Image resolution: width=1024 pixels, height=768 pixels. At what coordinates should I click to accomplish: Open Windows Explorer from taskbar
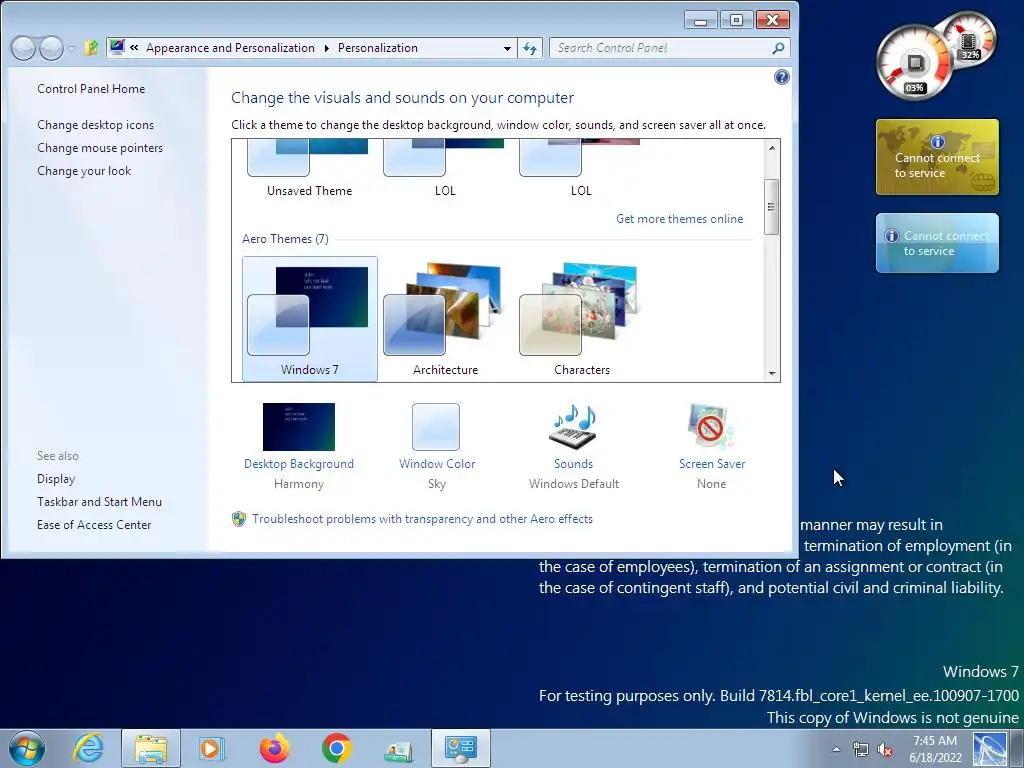point(151,748)
